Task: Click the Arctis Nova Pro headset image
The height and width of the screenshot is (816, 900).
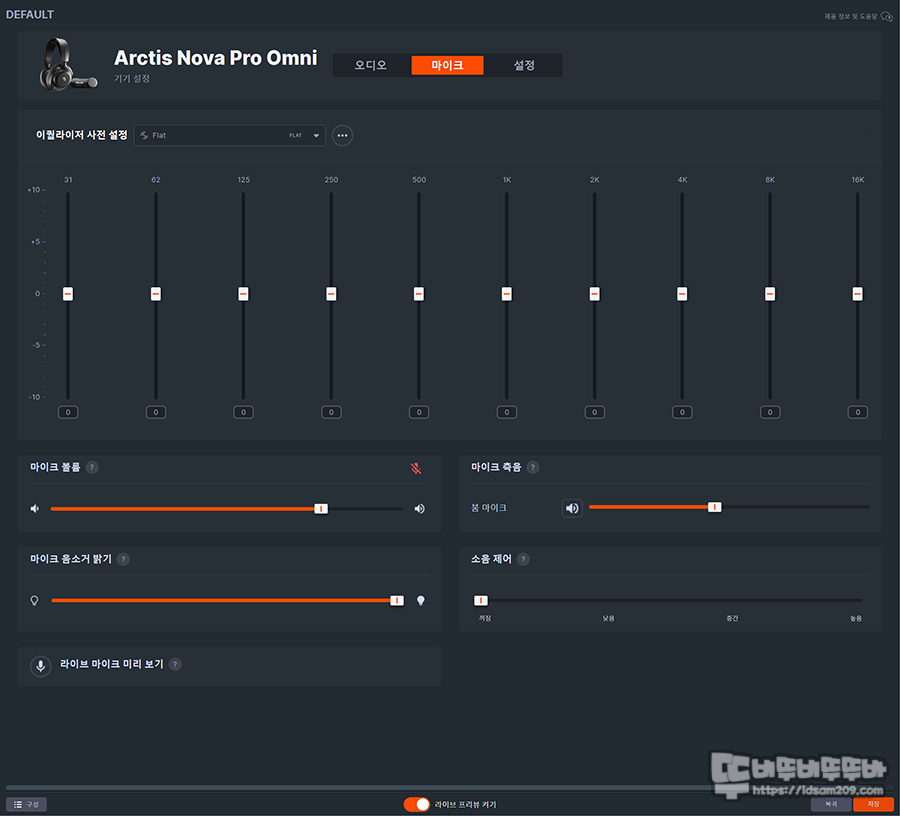Action: (67, 65)
